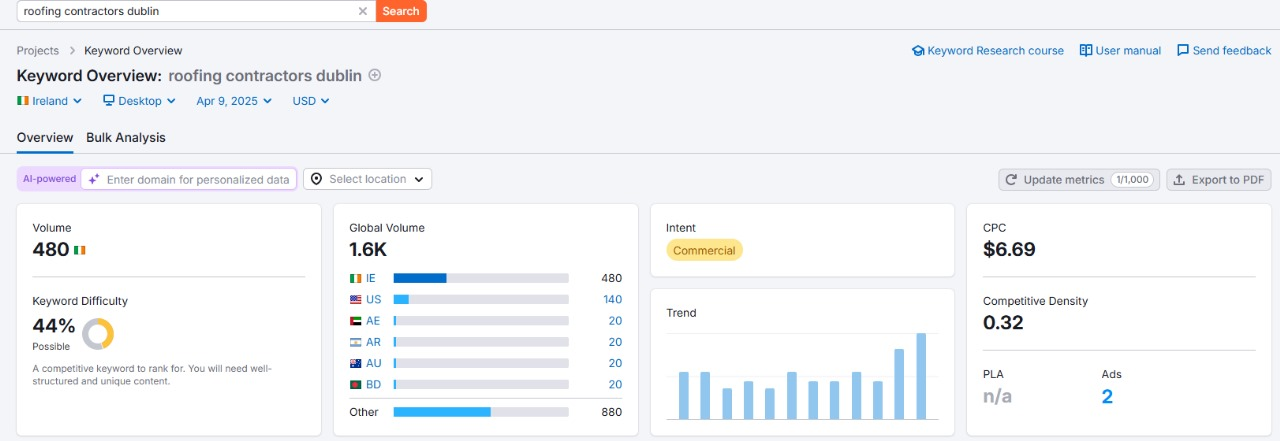Click the US volume value 140
This screenshot has width=1280, height=441.
[x=612, y=299]
